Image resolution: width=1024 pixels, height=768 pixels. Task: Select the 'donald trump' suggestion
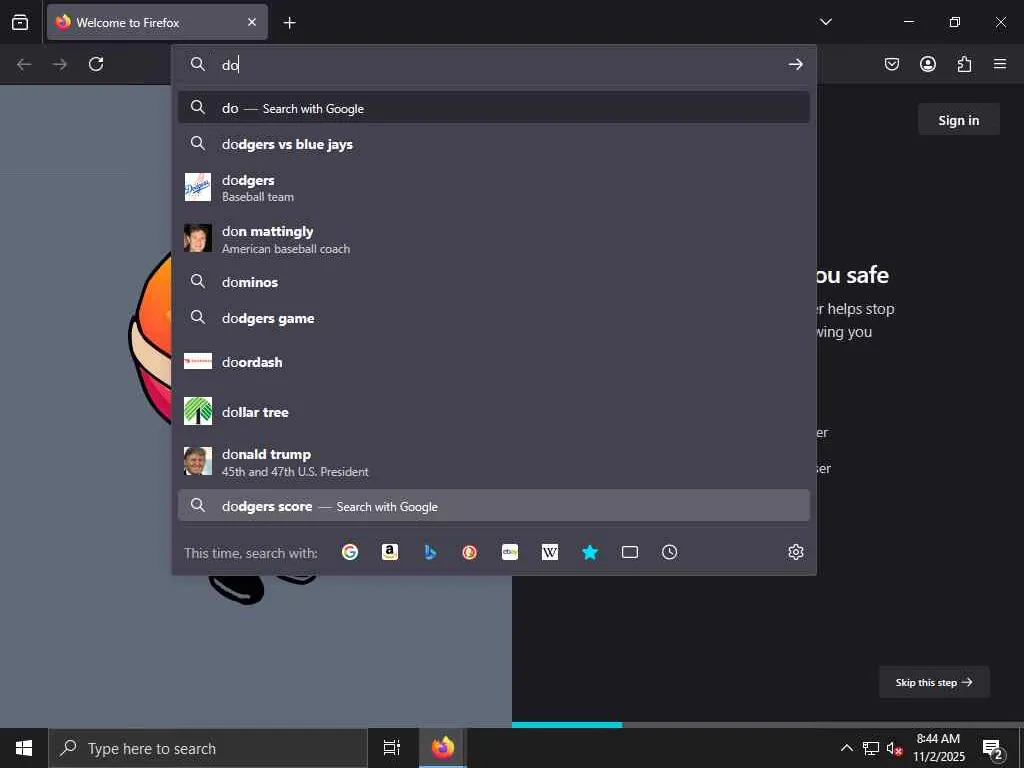point(494,462)
